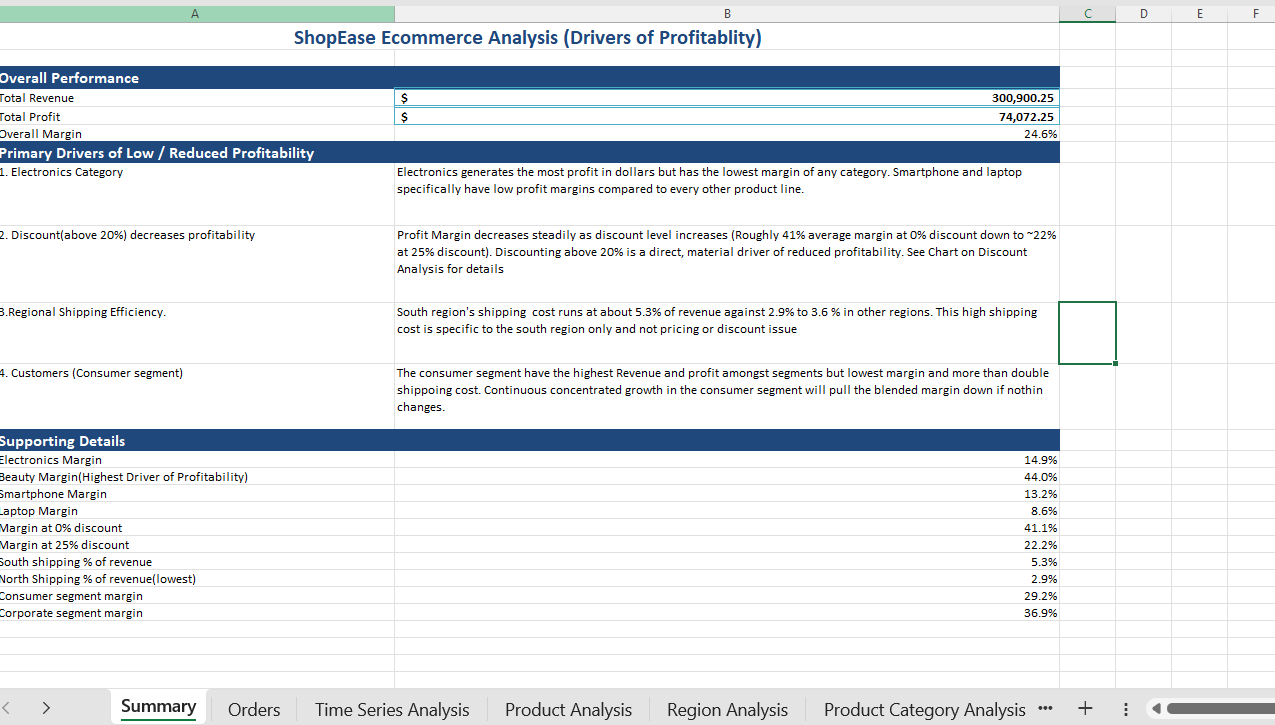1275x725 pixels.
Task: Click the consumer segment highest Revenue description
Action: click(x=727, y=396)
